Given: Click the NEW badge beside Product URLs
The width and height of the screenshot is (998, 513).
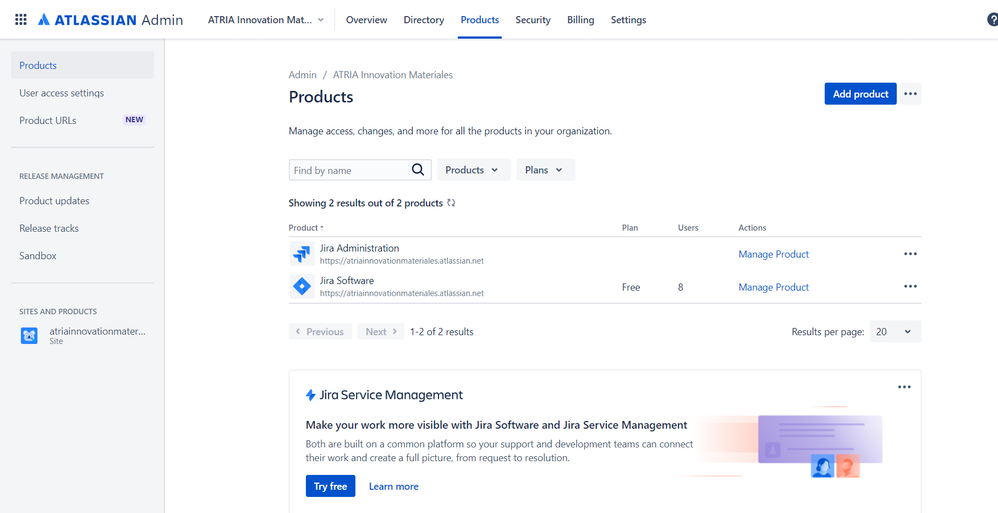Looking at the screenshot, I should (x=134, y=120).
